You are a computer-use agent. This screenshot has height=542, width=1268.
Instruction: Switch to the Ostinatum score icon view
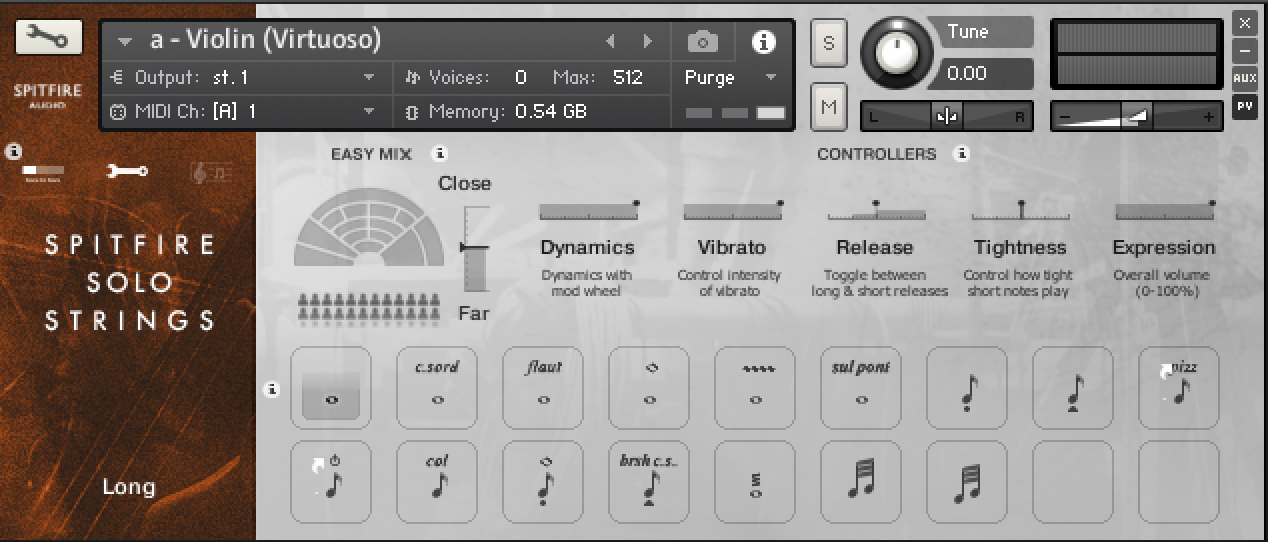coord(212,173)
